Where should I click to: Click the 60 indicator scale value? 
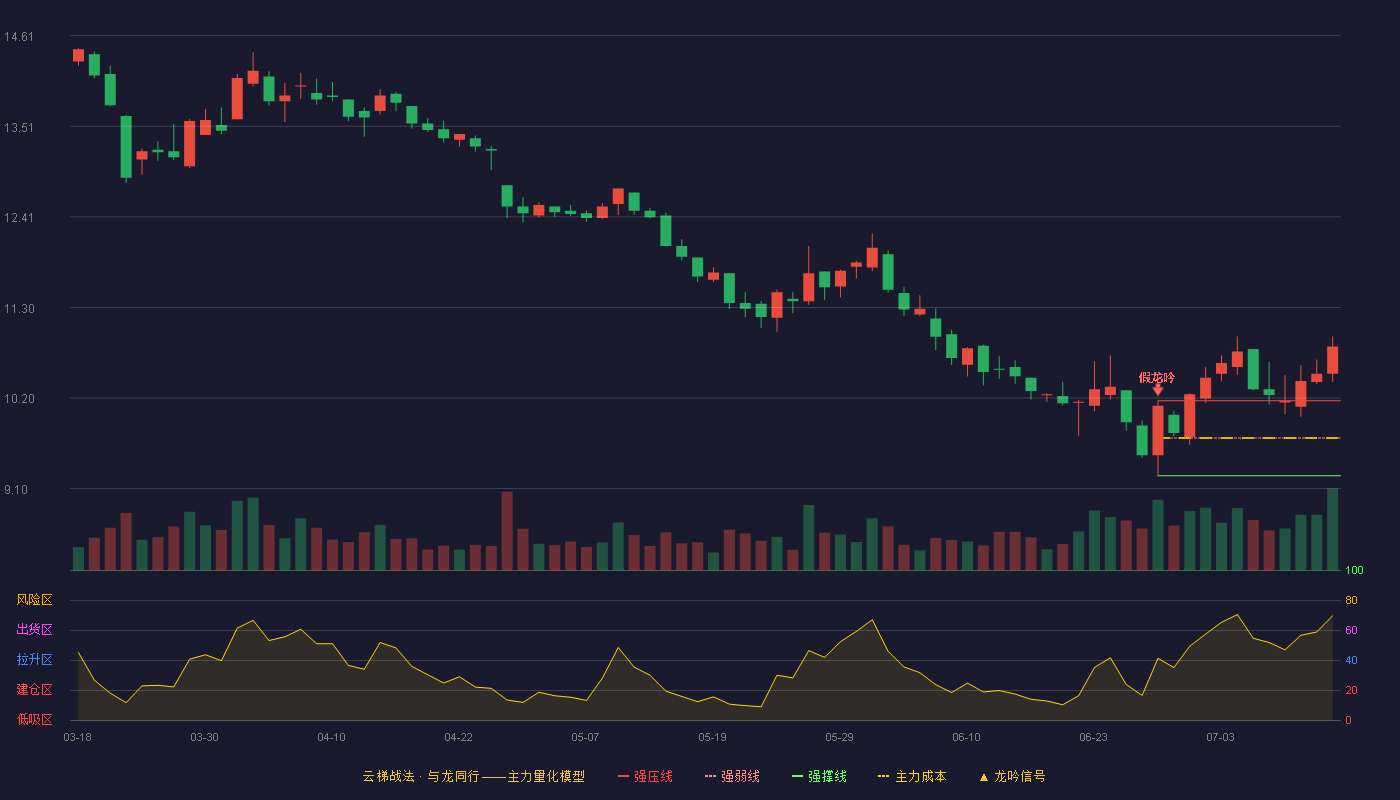[1351, 630]
